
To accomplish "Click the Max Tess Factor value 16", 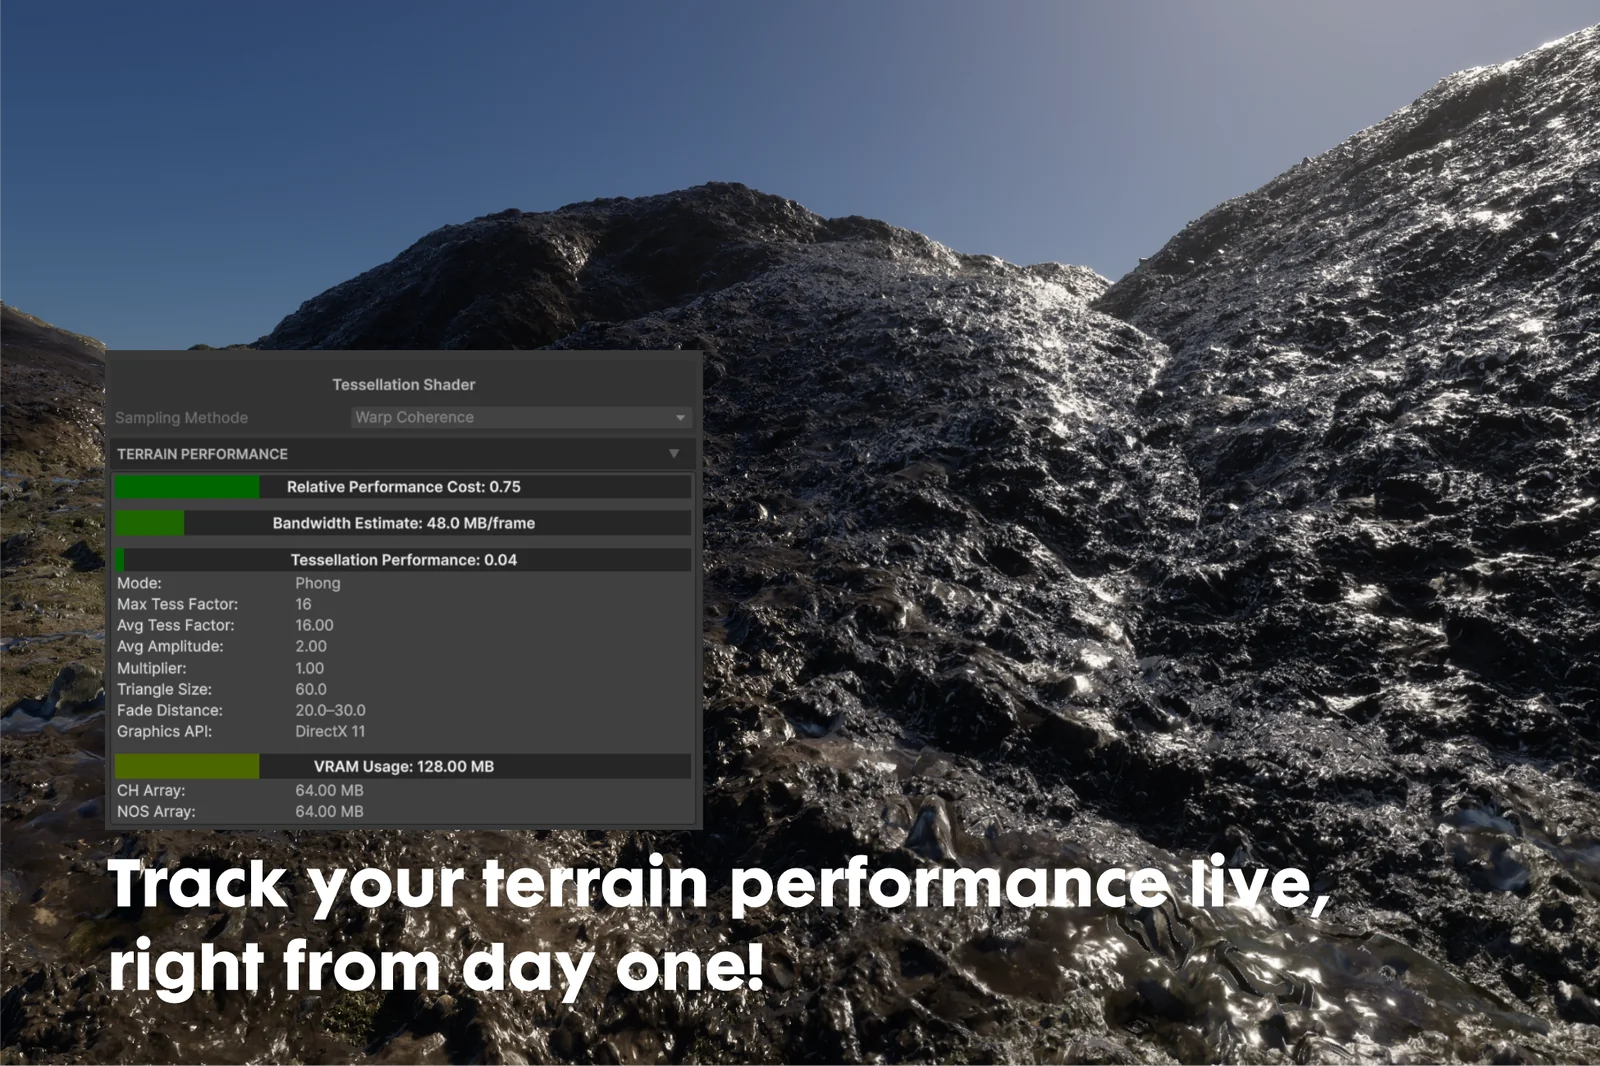I will (303, 604).
